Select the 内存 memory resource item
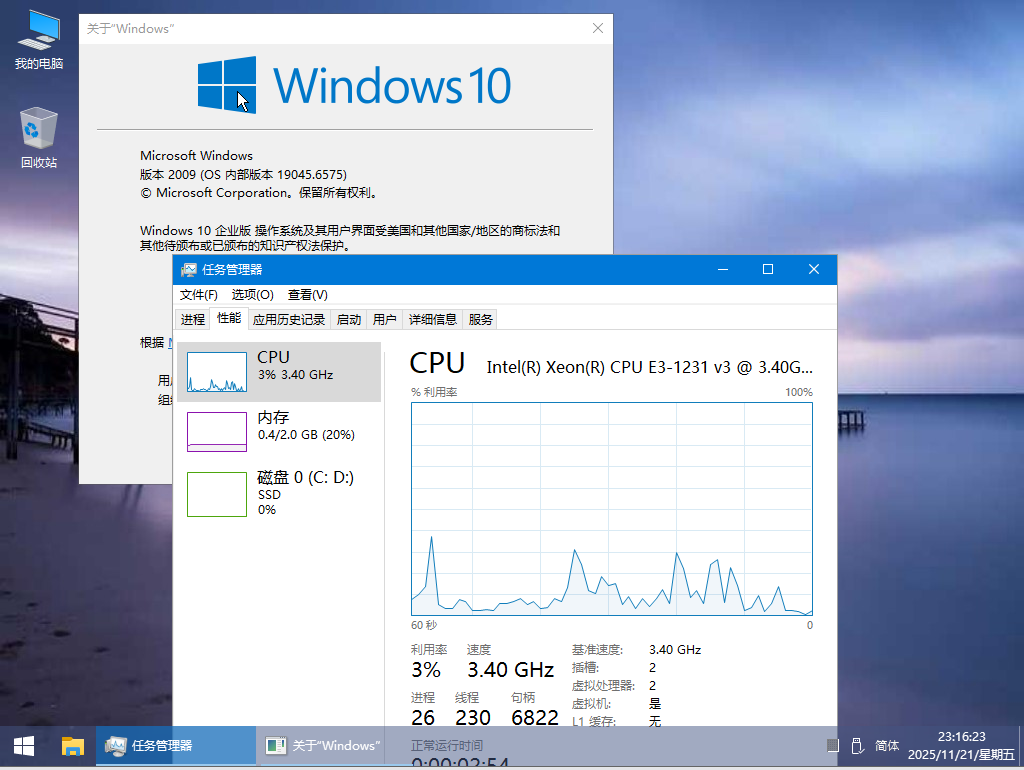The width and height of the screenshot is (1024, 770). (278, 426)
